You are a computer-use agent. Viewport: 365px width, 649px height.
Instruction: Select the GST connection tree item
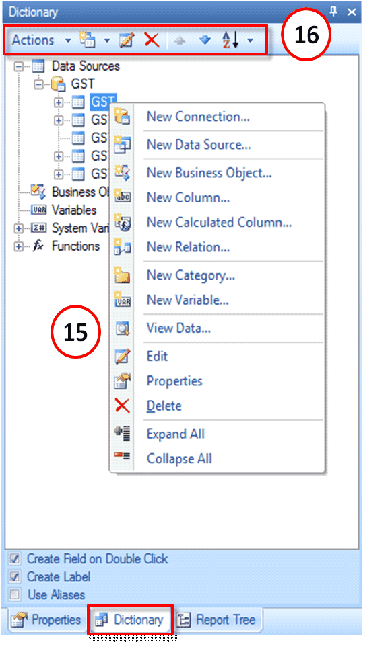pyautogui.click(x=82, y=84)
